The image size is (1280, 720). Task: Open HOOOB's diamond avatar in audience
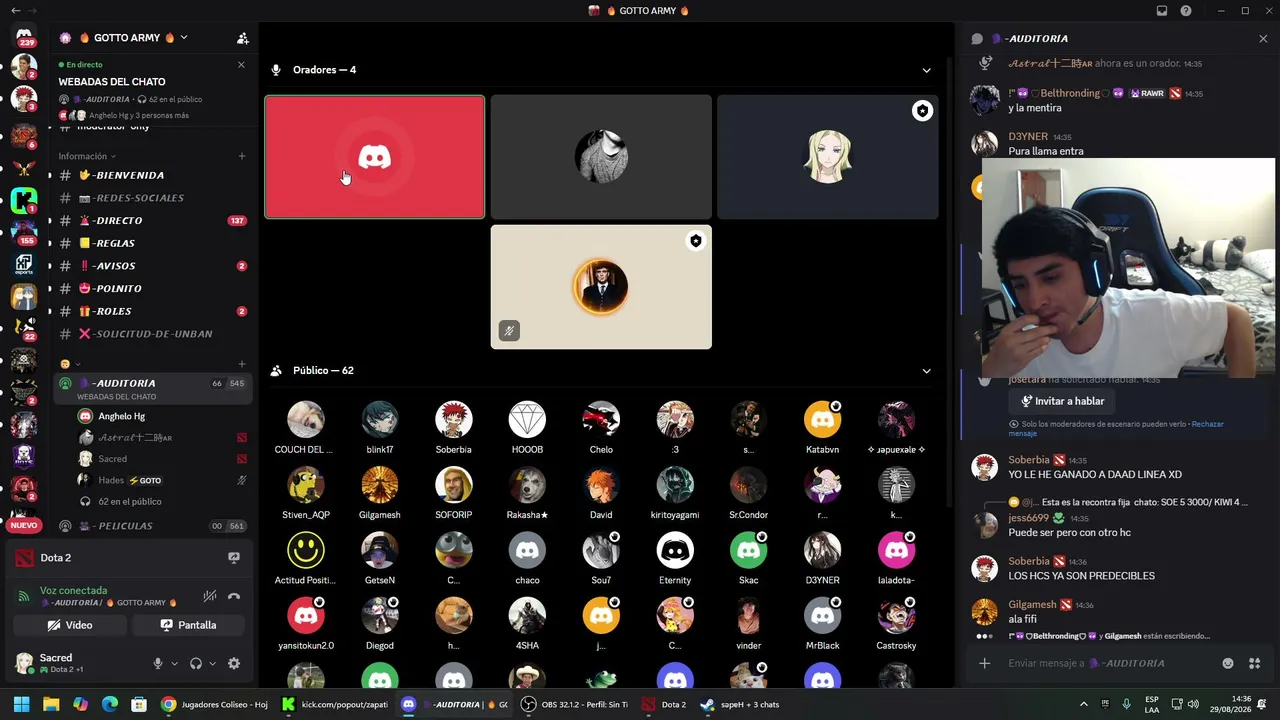coord(527,419)
